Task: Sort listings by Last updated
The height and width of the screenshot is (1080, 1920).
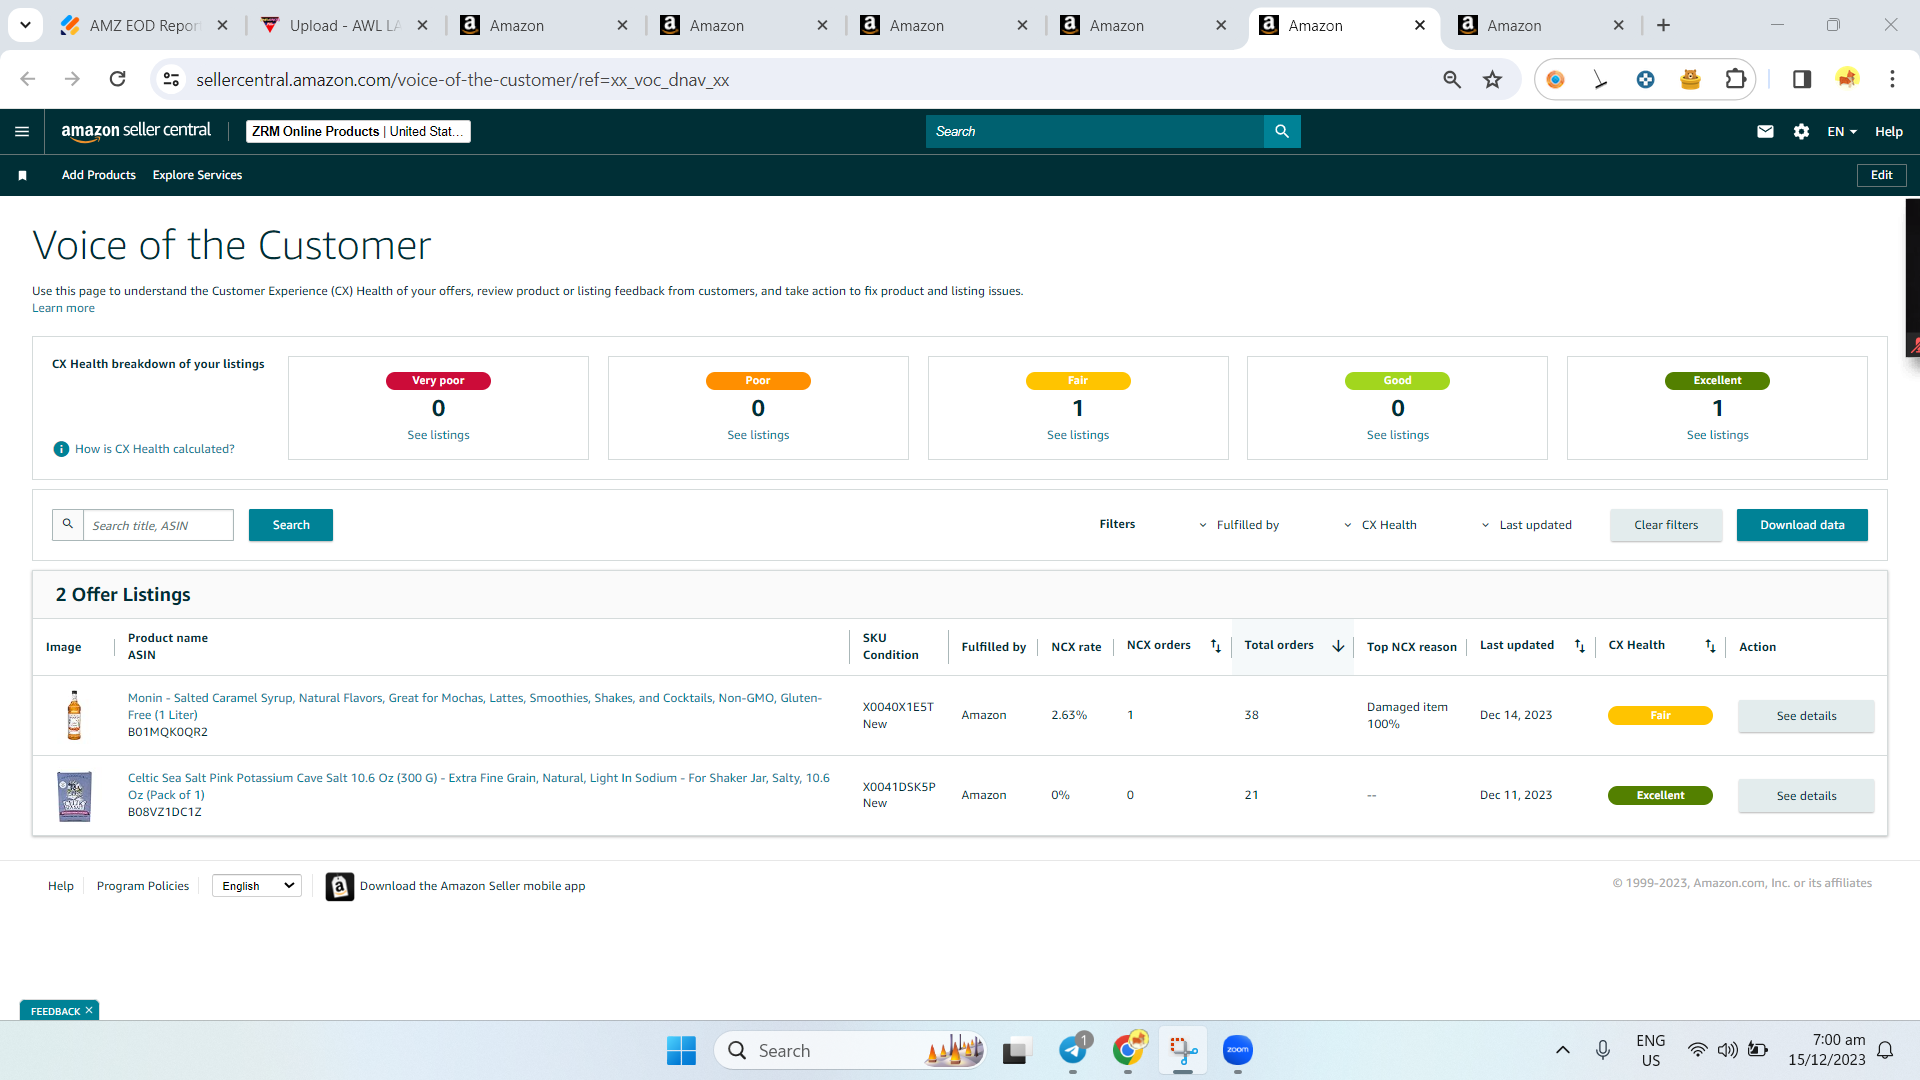Action: (1580, 646)
